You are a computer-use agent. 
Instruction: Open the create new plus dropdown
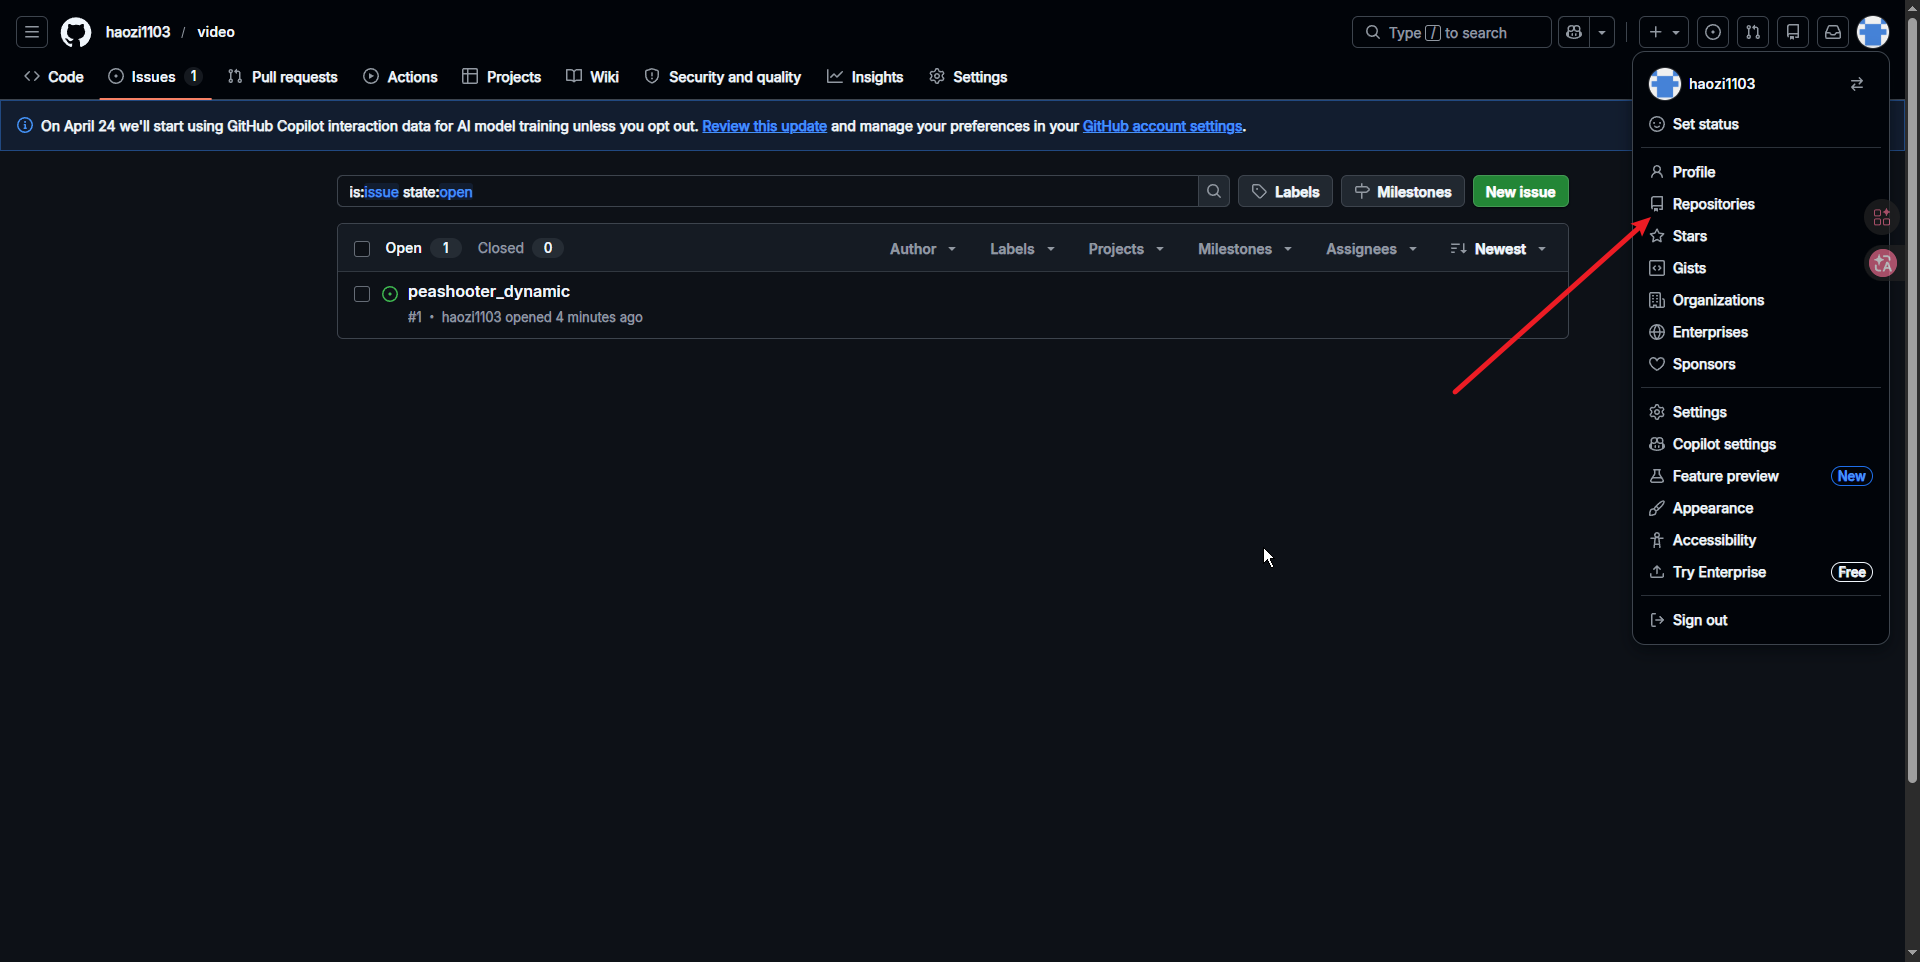1664,32
